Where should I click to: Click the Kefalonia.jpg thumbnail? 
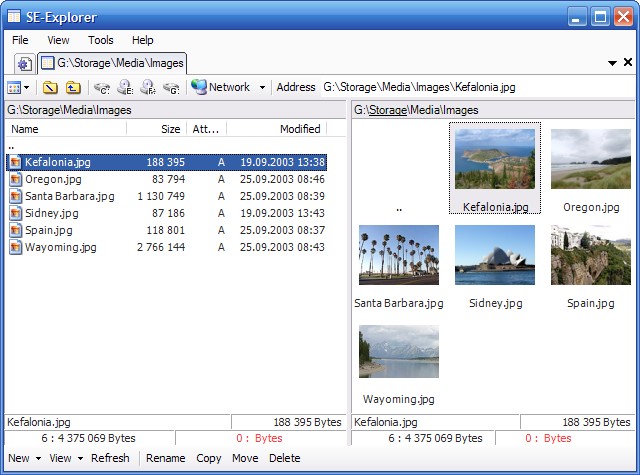495,159
